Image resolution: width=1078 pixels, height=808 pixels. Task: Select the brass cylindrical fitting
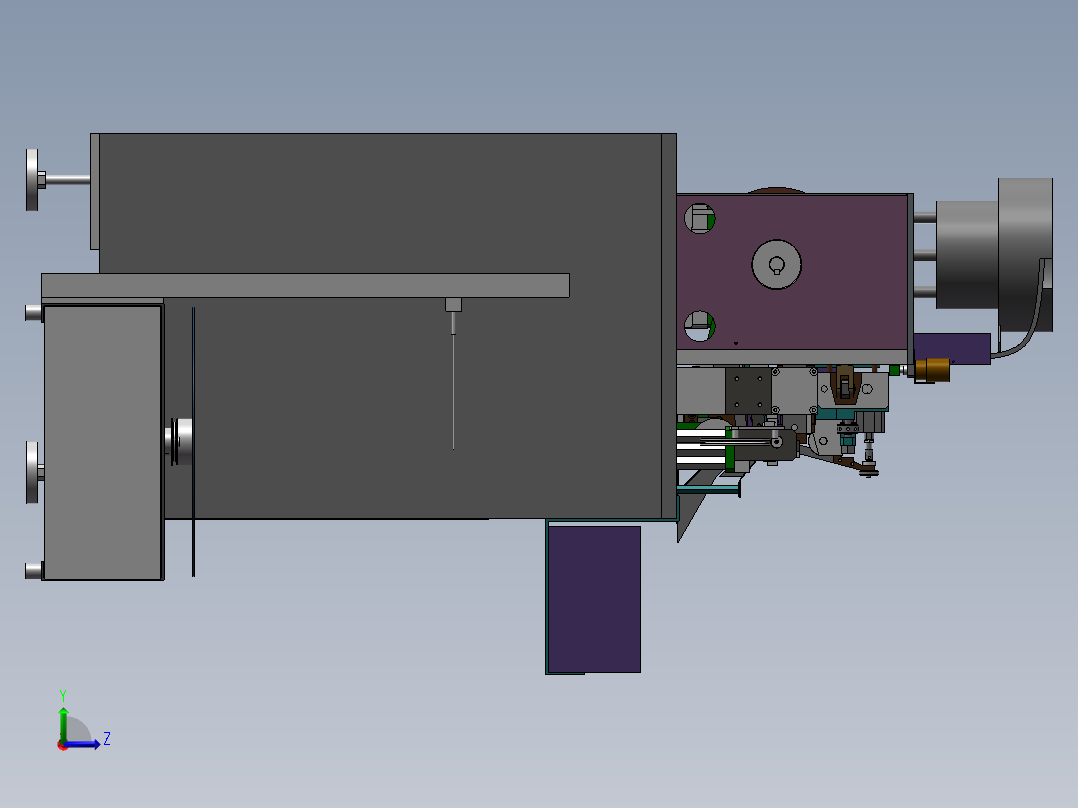(x=932, y=370)
